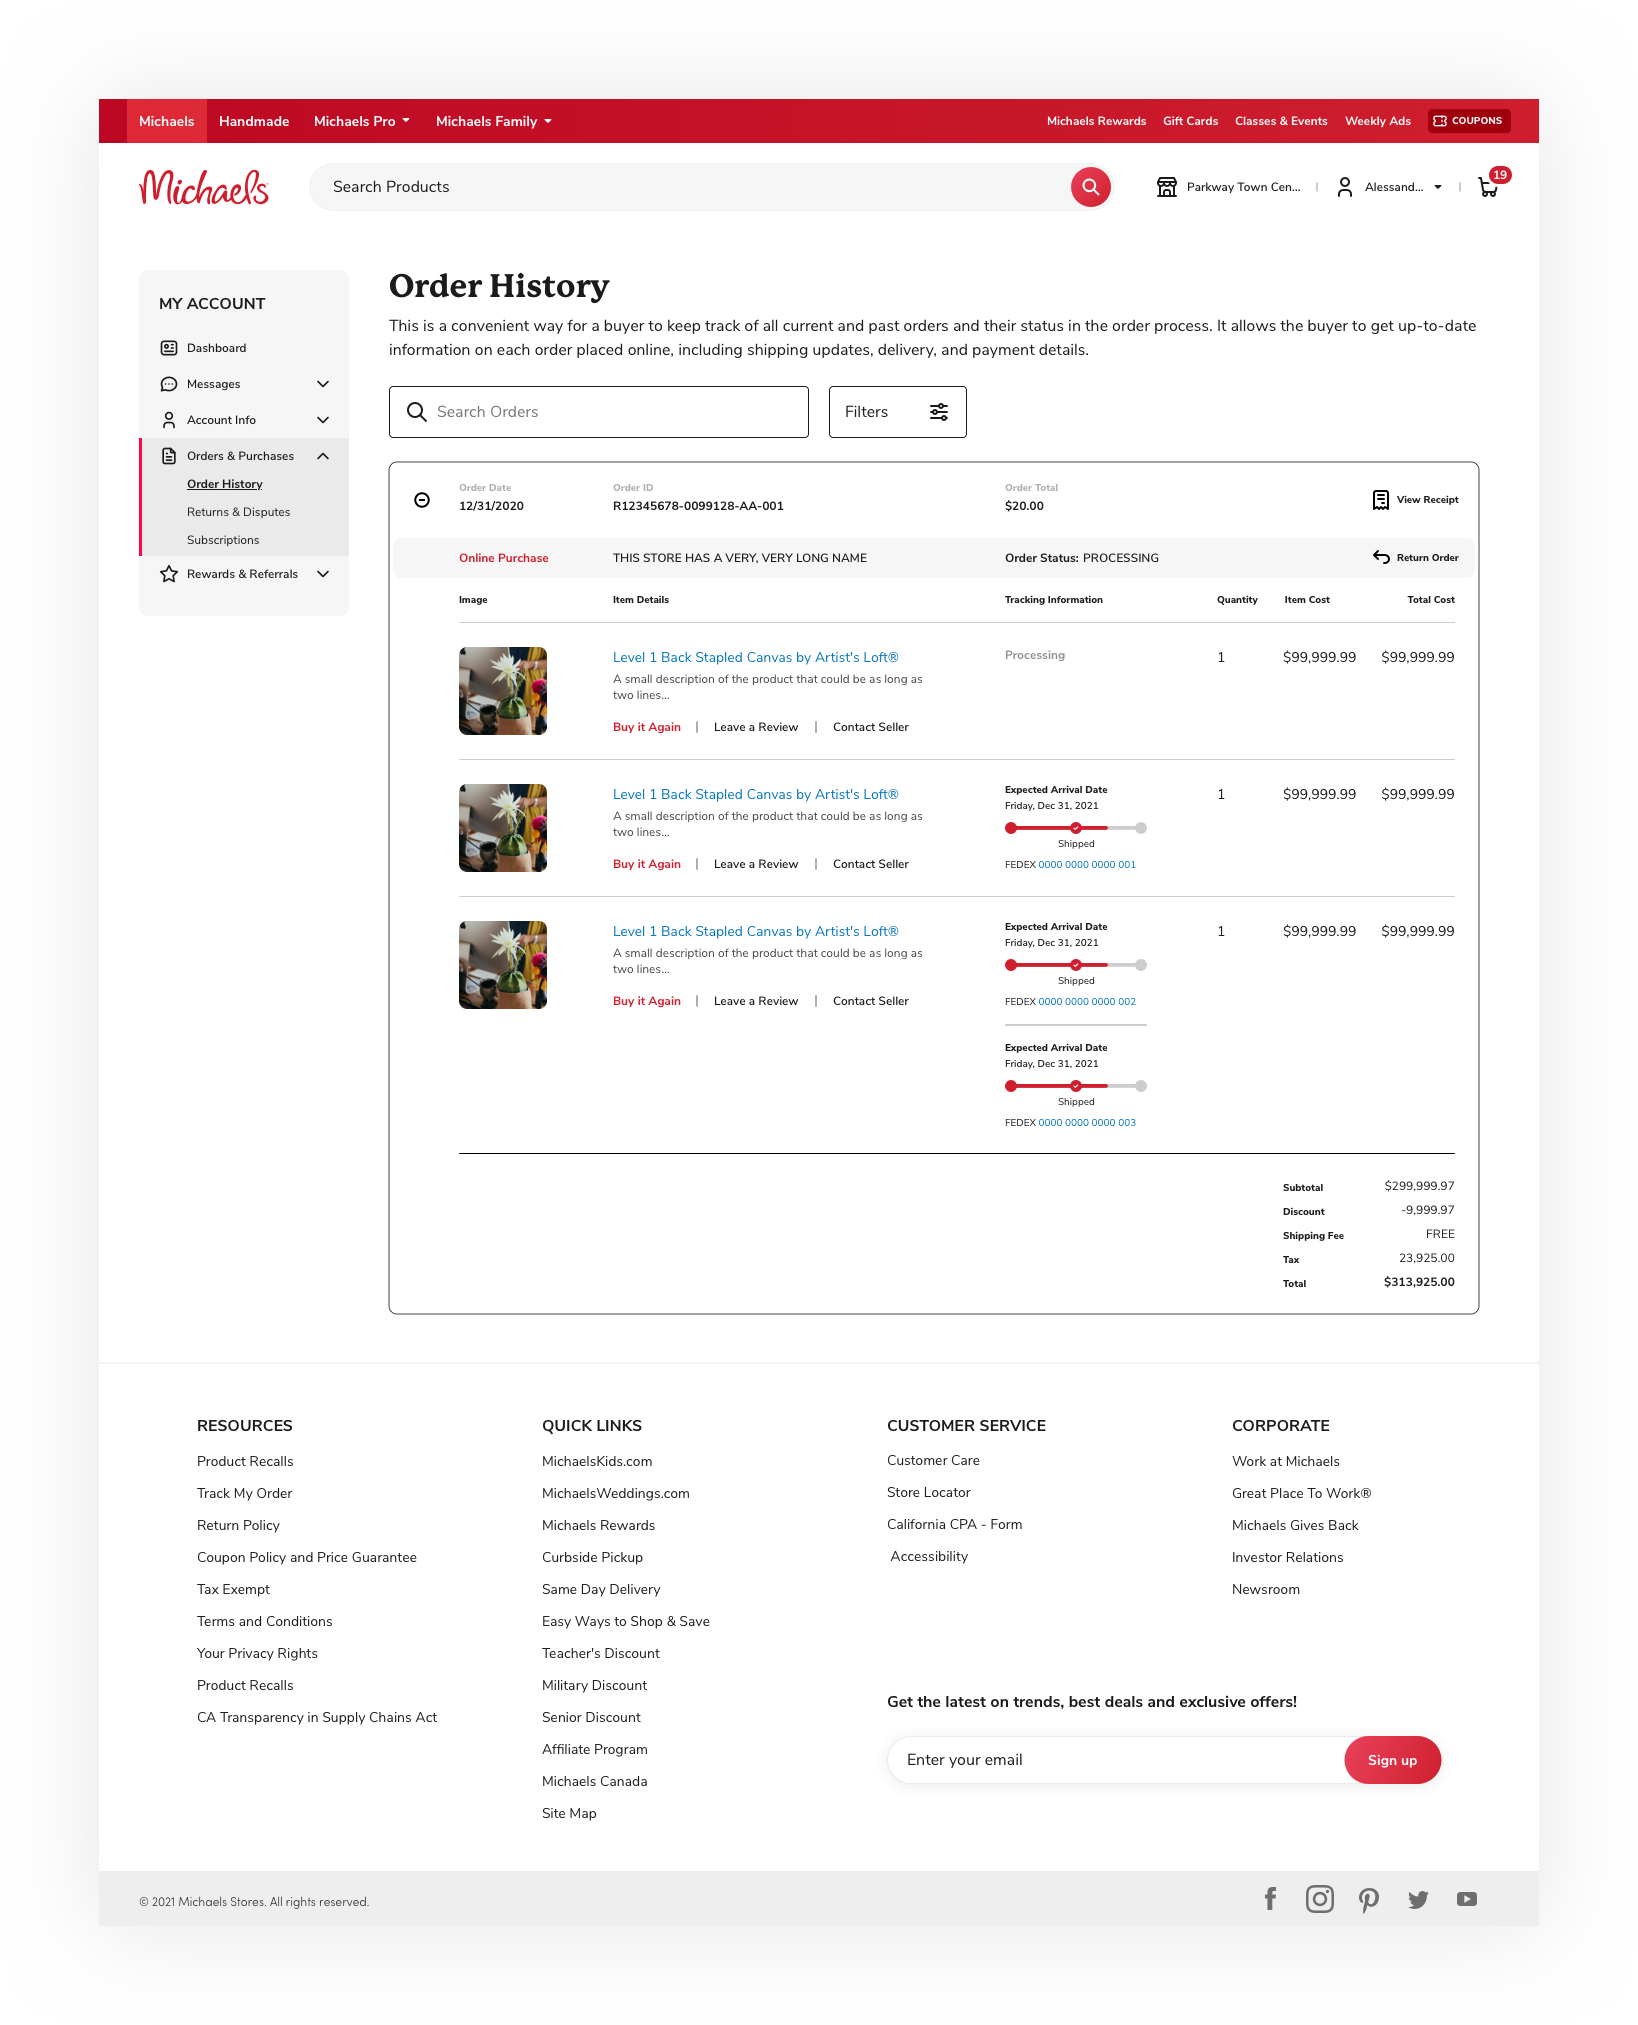
Task: Open the Facebook footer icon
Action: point(1270,1899)
